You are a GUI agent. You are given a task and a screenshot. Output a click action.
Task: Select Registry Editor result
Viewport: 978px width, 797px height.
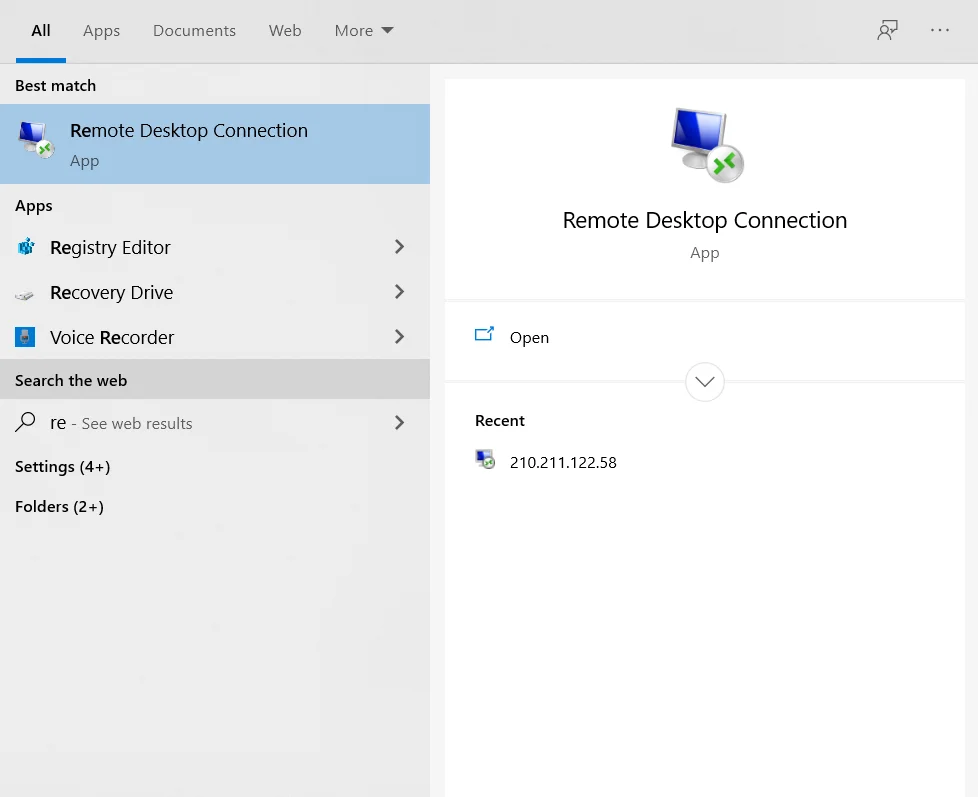(215, 247)
